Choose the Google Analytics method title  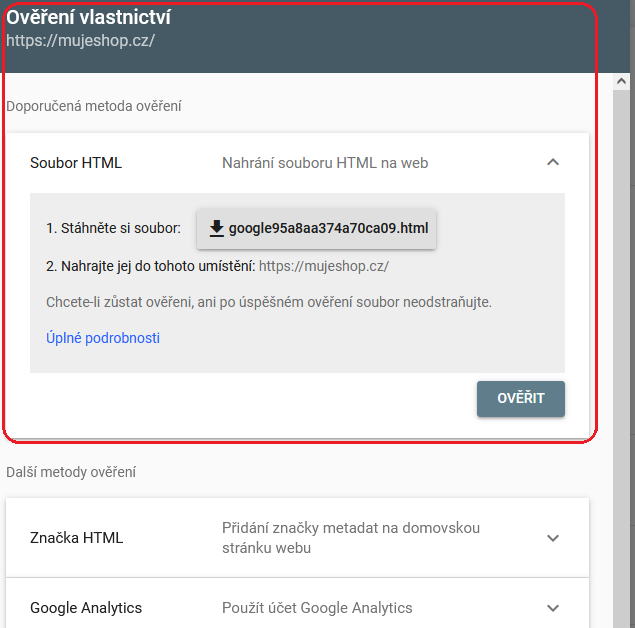point(86,608)
